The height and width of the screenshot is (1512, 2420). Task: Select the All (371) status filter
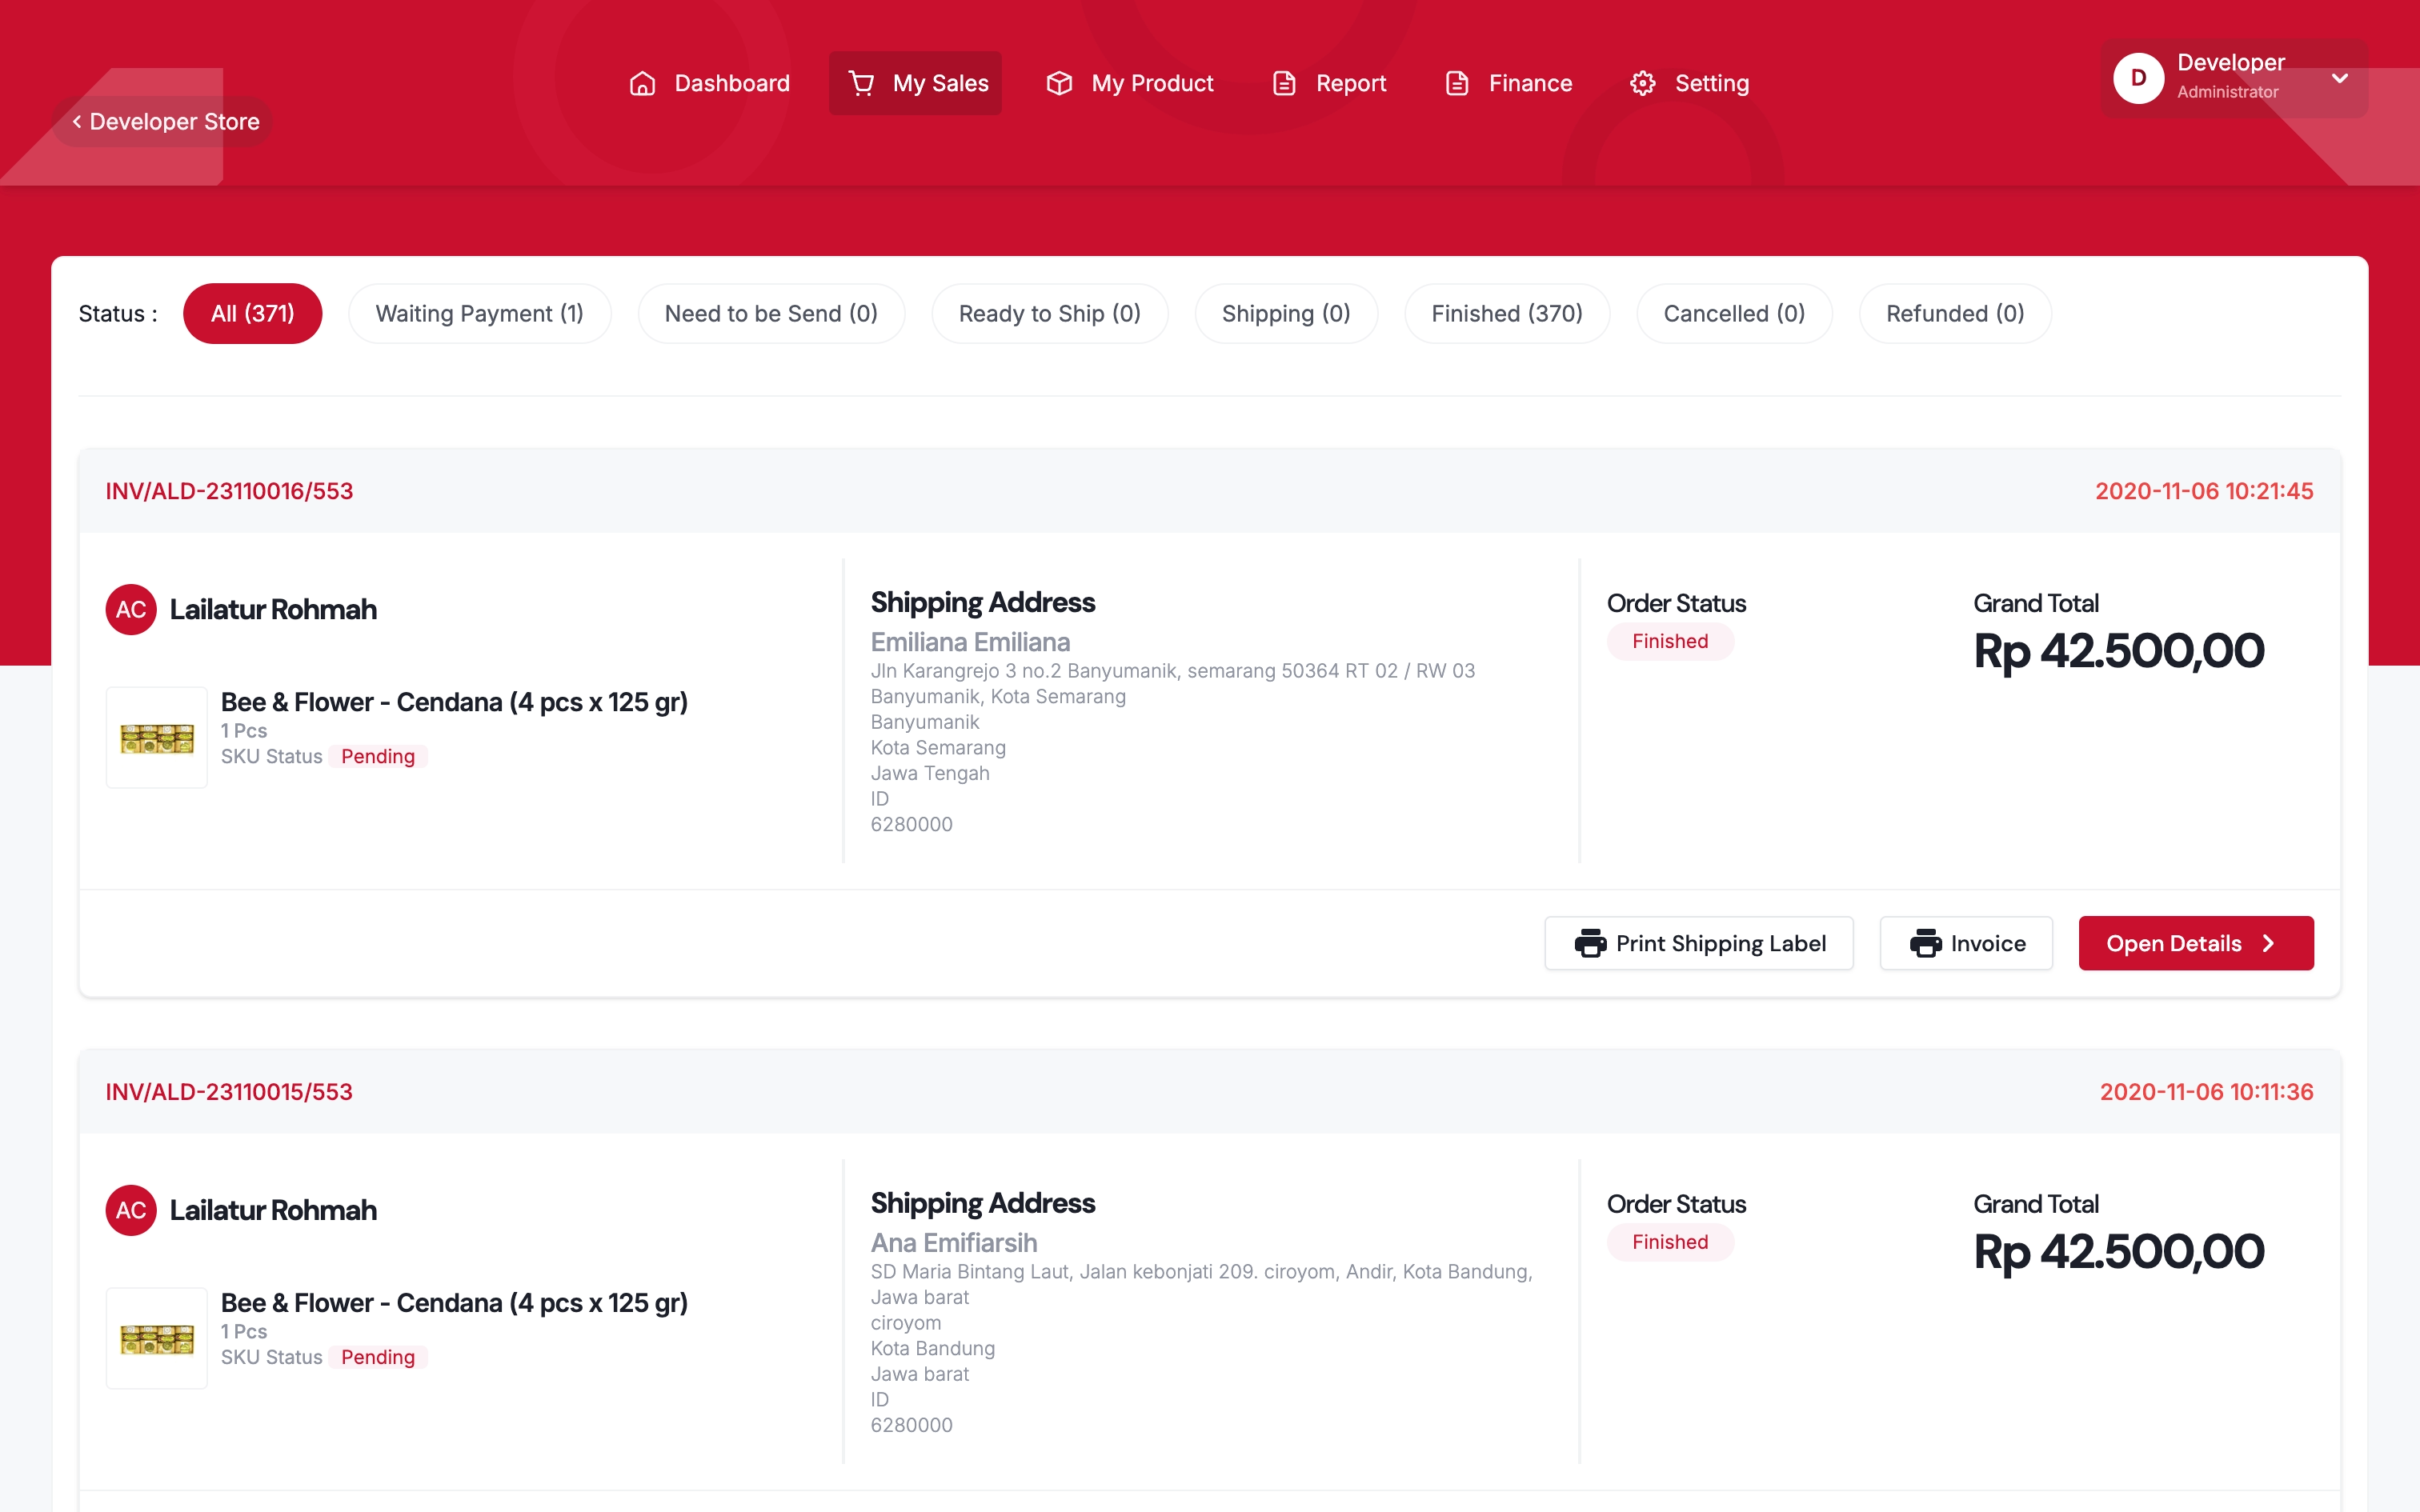pyautogui.click(x=252, y=314)
